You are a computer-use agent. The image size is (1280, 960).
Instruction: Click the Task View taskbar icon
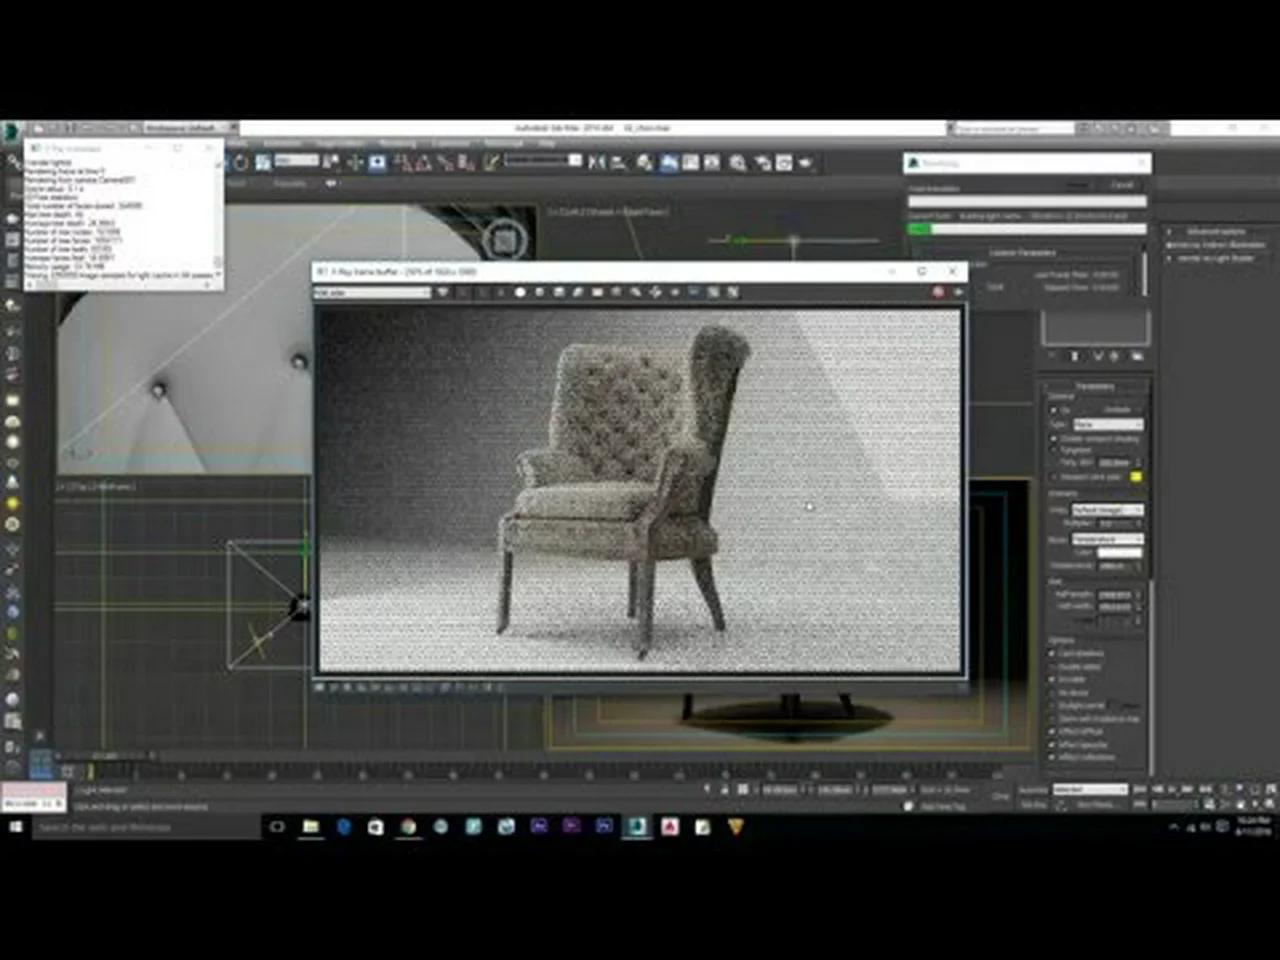pyautogui.click(x=277, y=827)
